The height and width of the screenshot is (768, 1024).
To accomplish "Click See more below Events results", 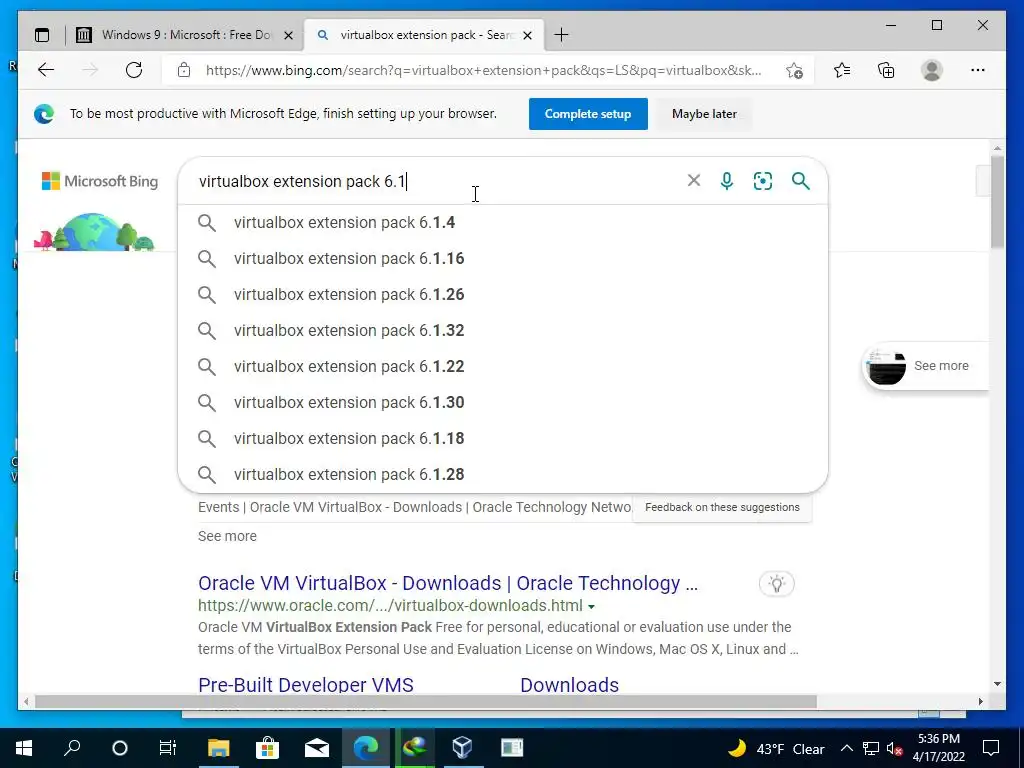I will click(227, 536).
